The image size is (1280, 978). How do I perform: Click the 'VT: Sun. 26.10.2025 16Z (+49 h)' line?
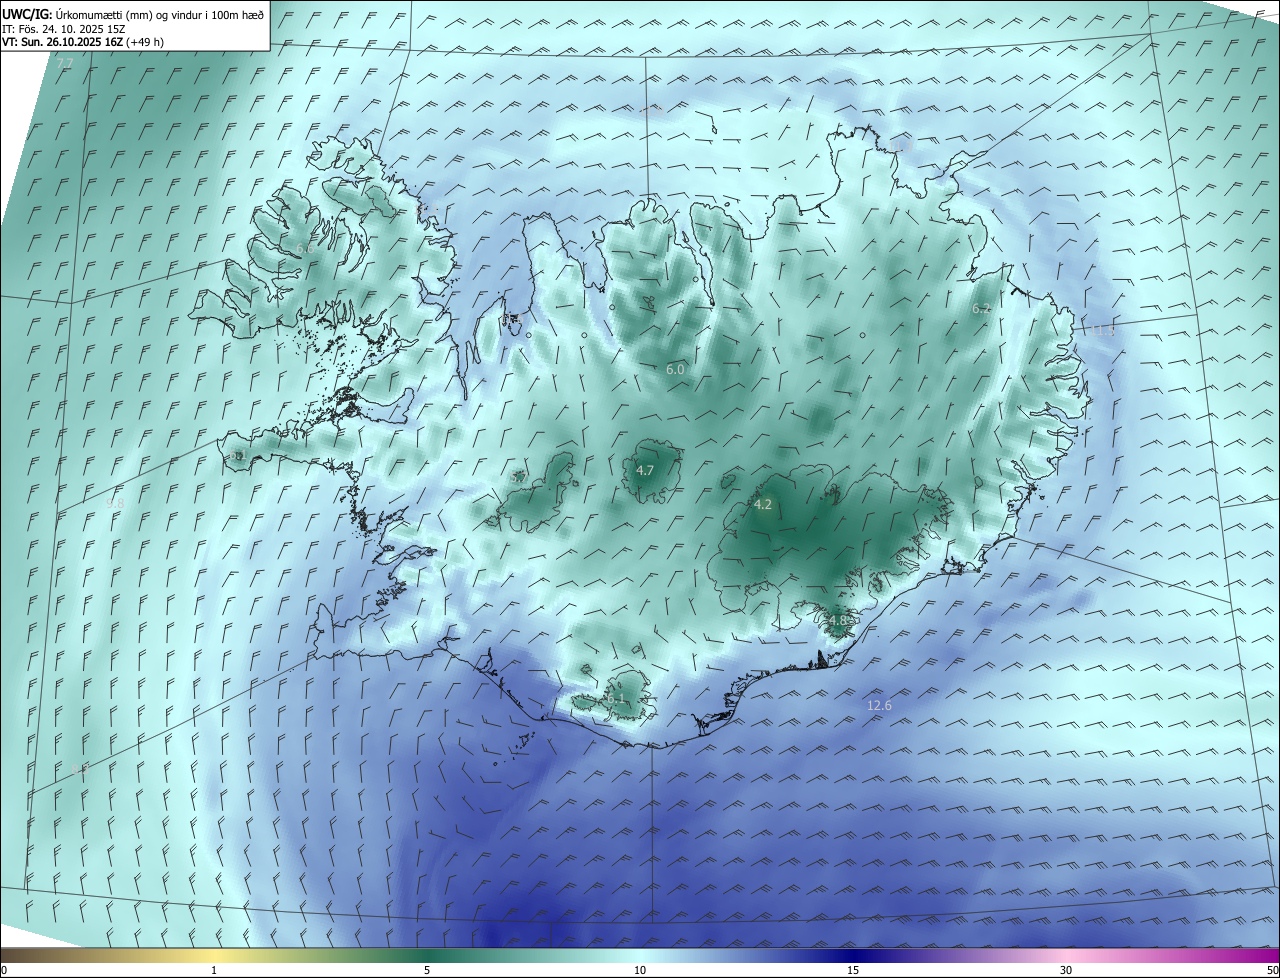[83, 42]
